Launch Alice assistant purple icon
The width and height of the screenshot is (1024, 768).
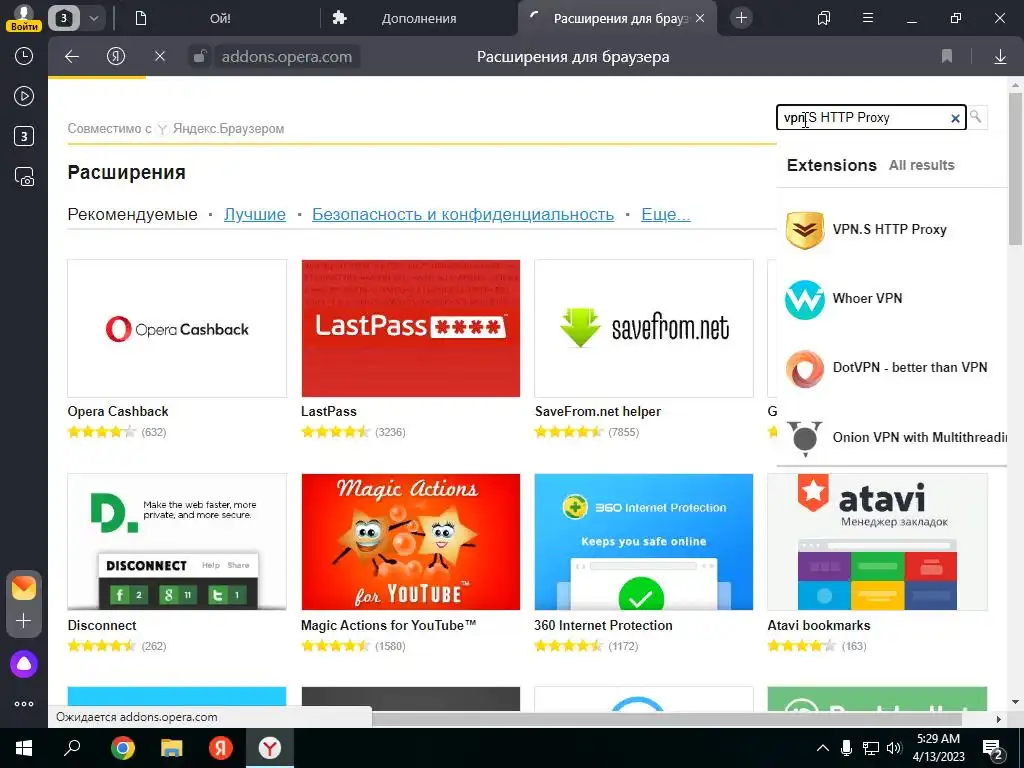click(24, 664)
